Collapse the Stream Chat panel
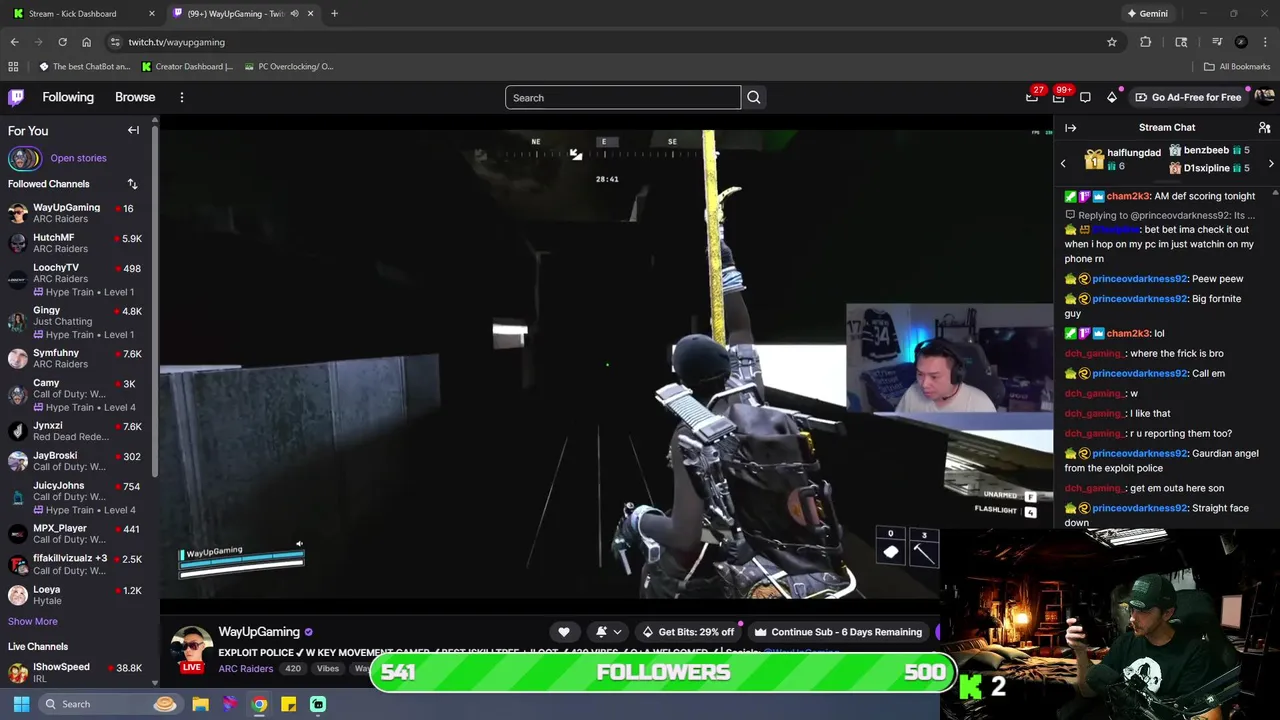The image size is (1280, 720). coord(1070,128)
